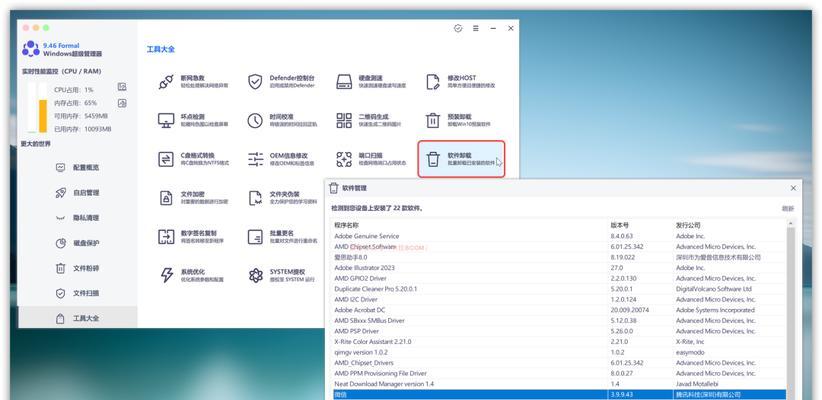Screen dimensions: 822x400
Task: Open the Defender控制台 shield tool
Action: click(x=282, y=82)
